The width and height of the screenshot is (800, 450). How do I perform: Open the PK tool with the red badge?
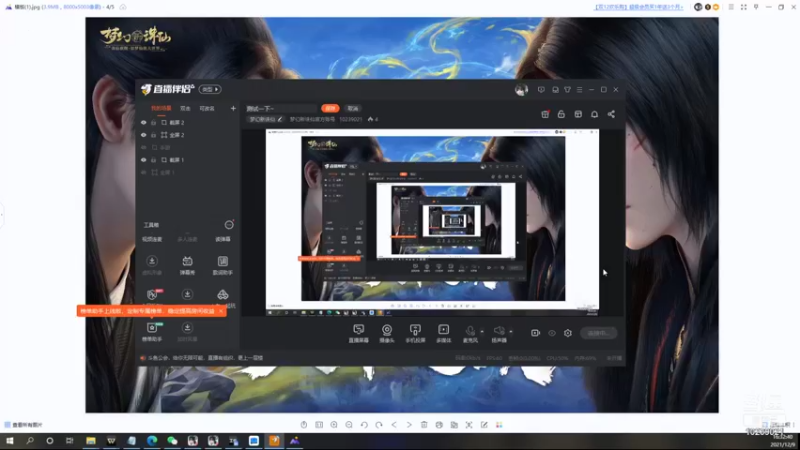[x=153, y=294]
